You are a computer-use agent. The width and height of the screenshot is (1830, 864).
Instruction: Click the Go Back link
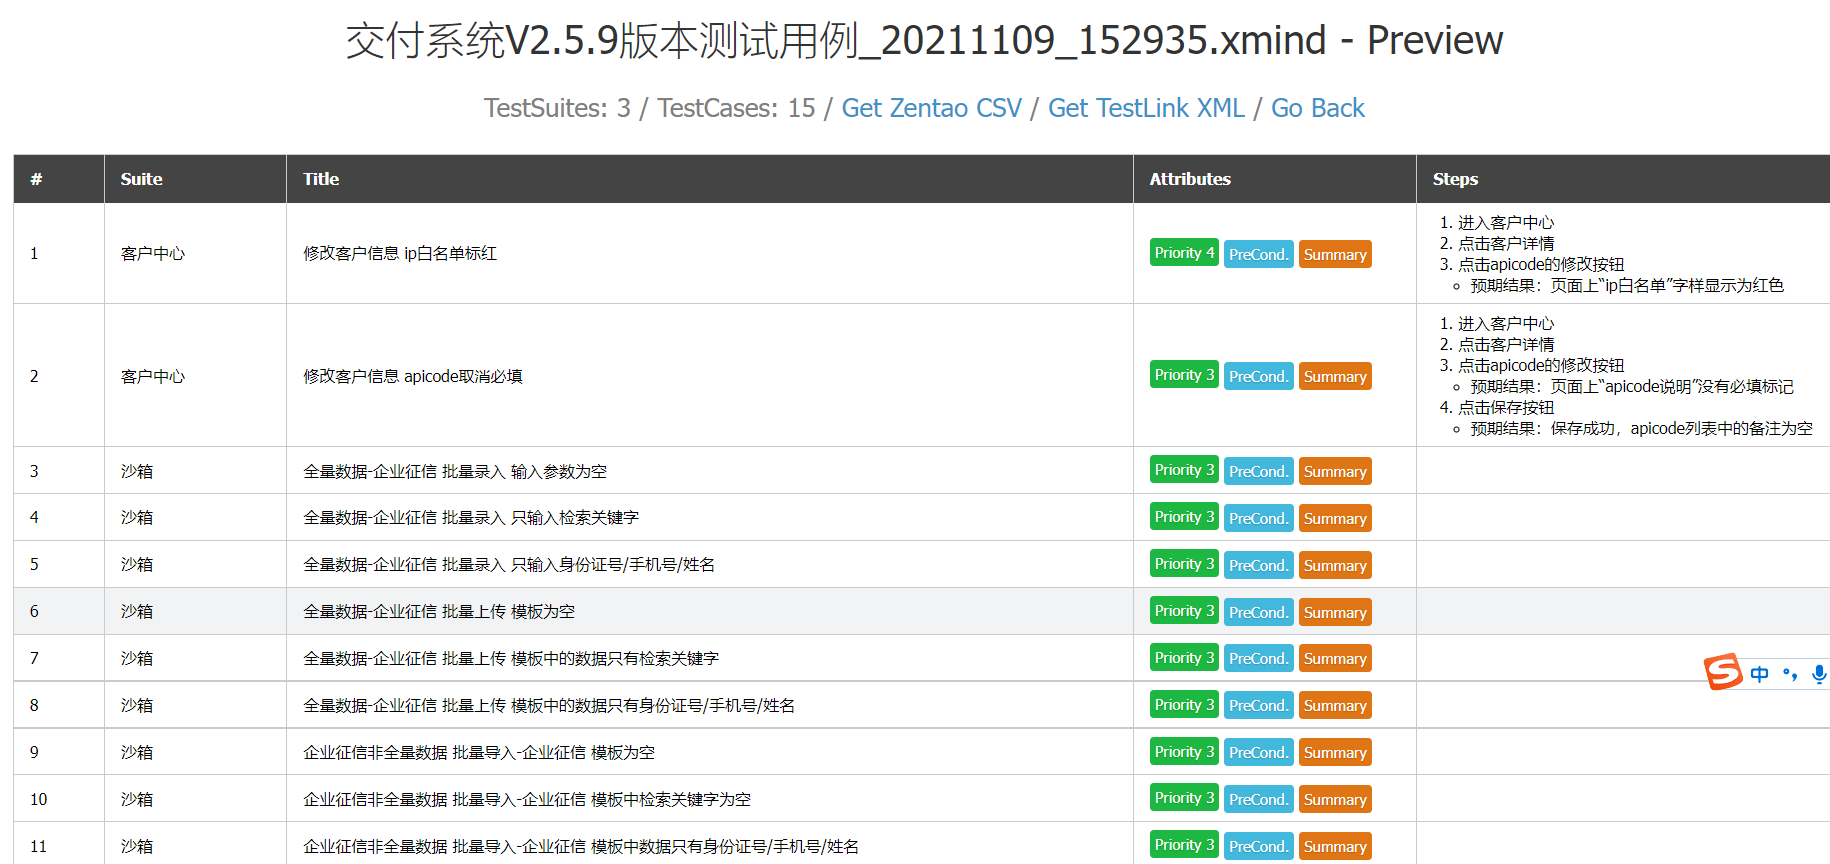[x=1317, y=108]
